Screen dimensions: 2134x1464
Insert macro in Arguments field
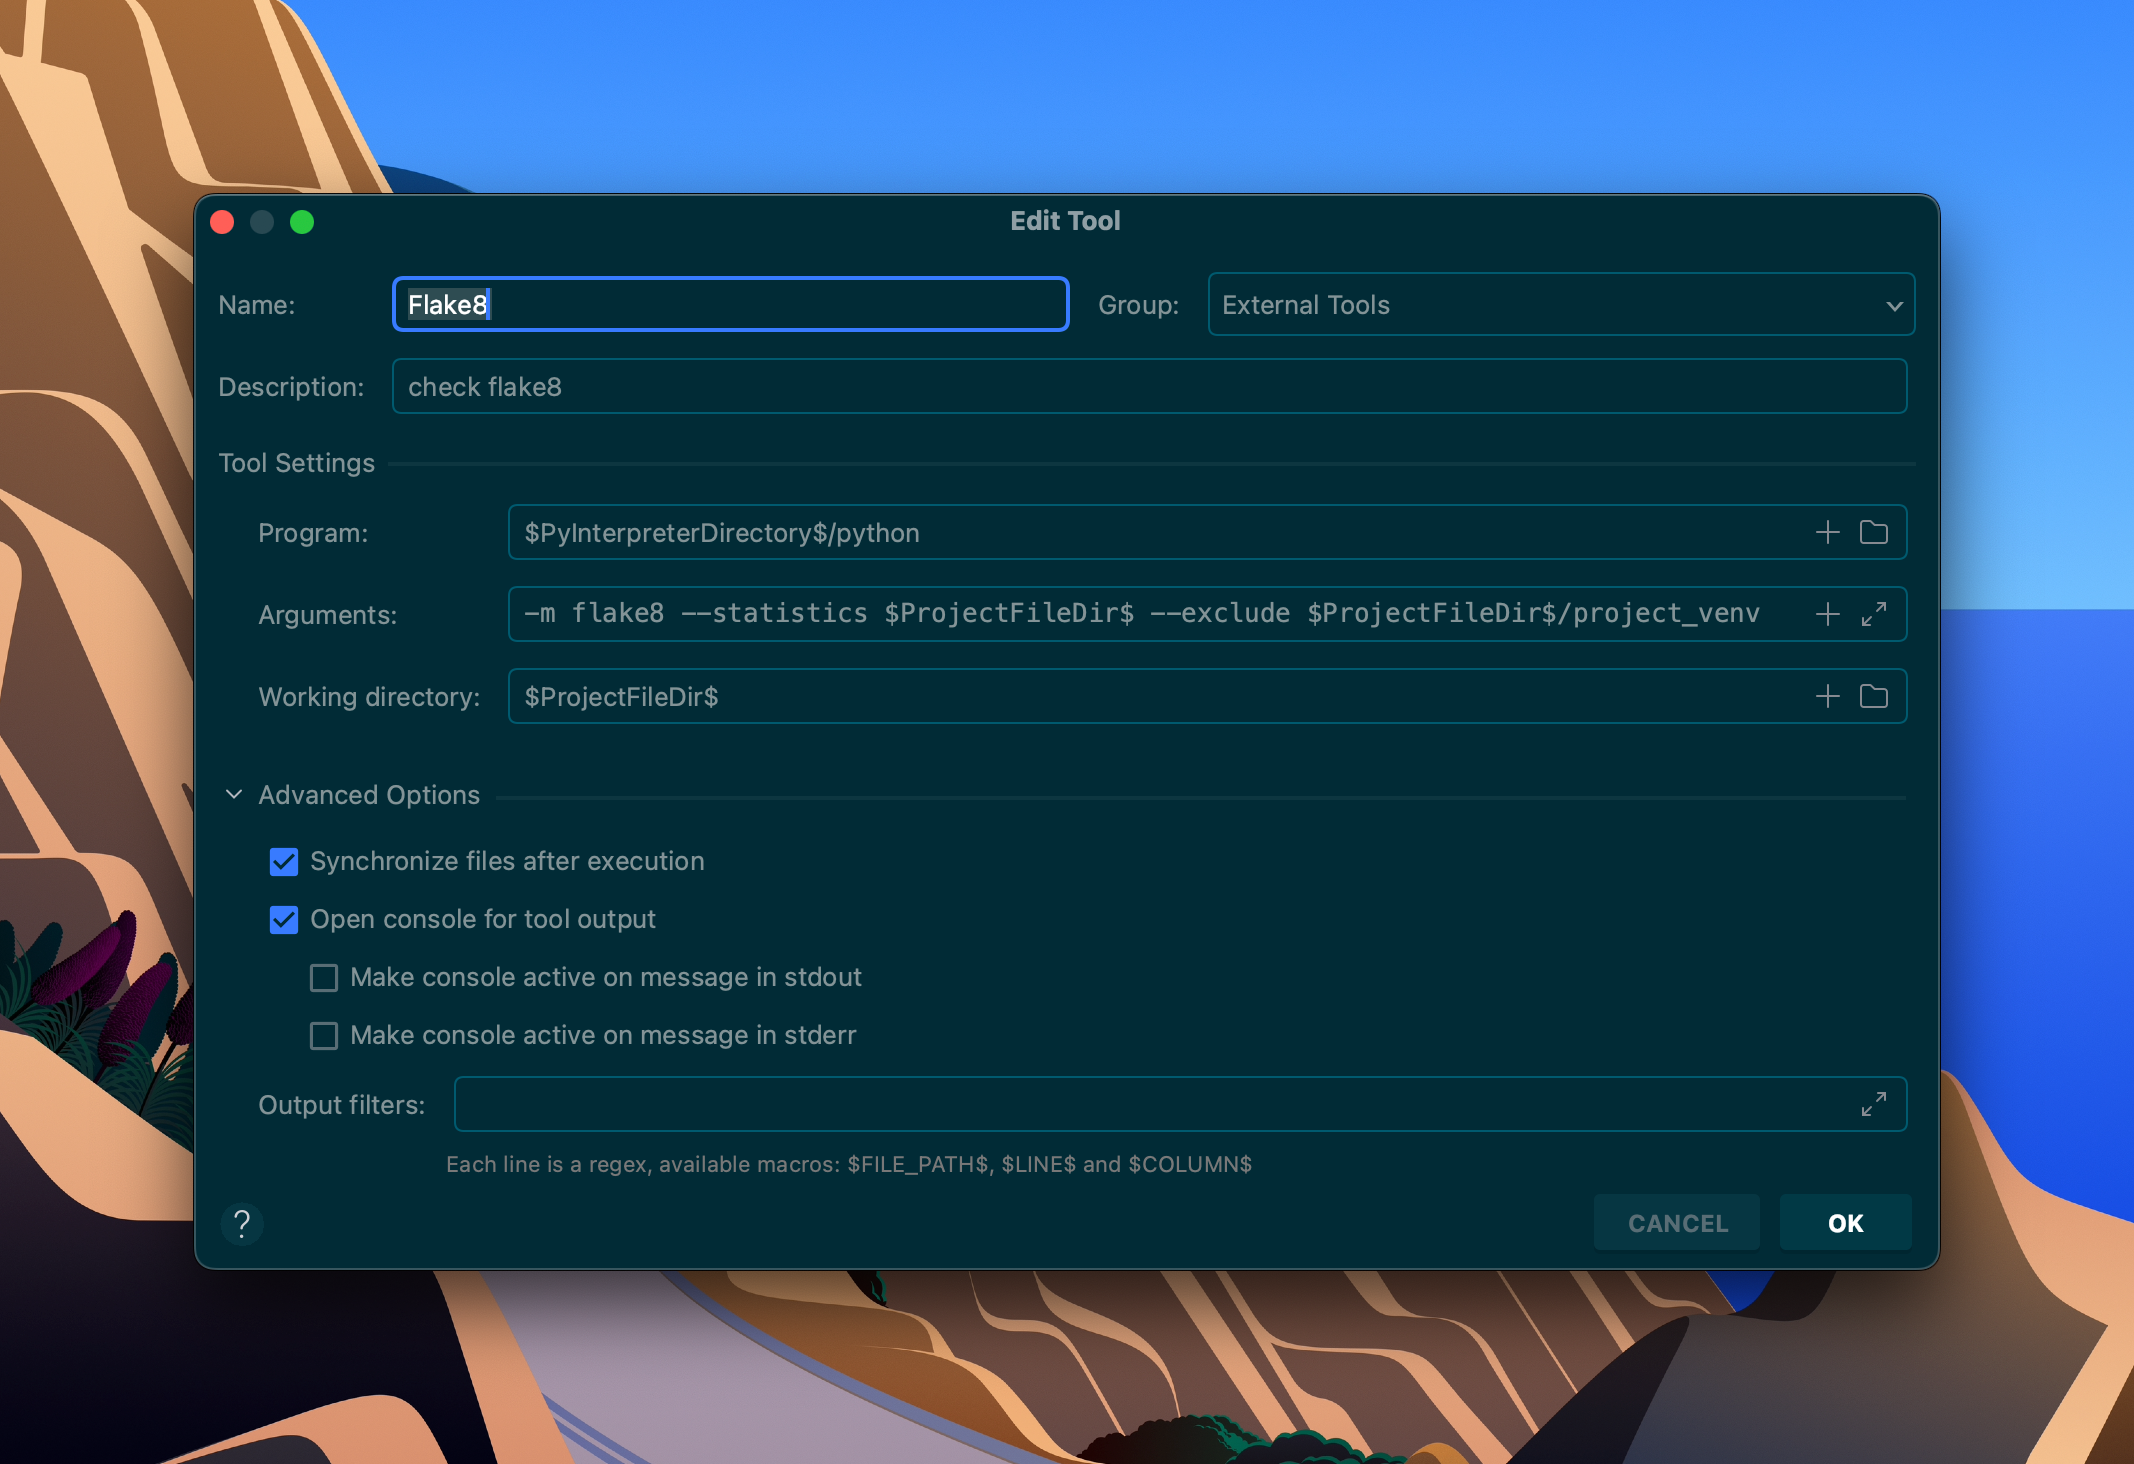[1827, 614]
